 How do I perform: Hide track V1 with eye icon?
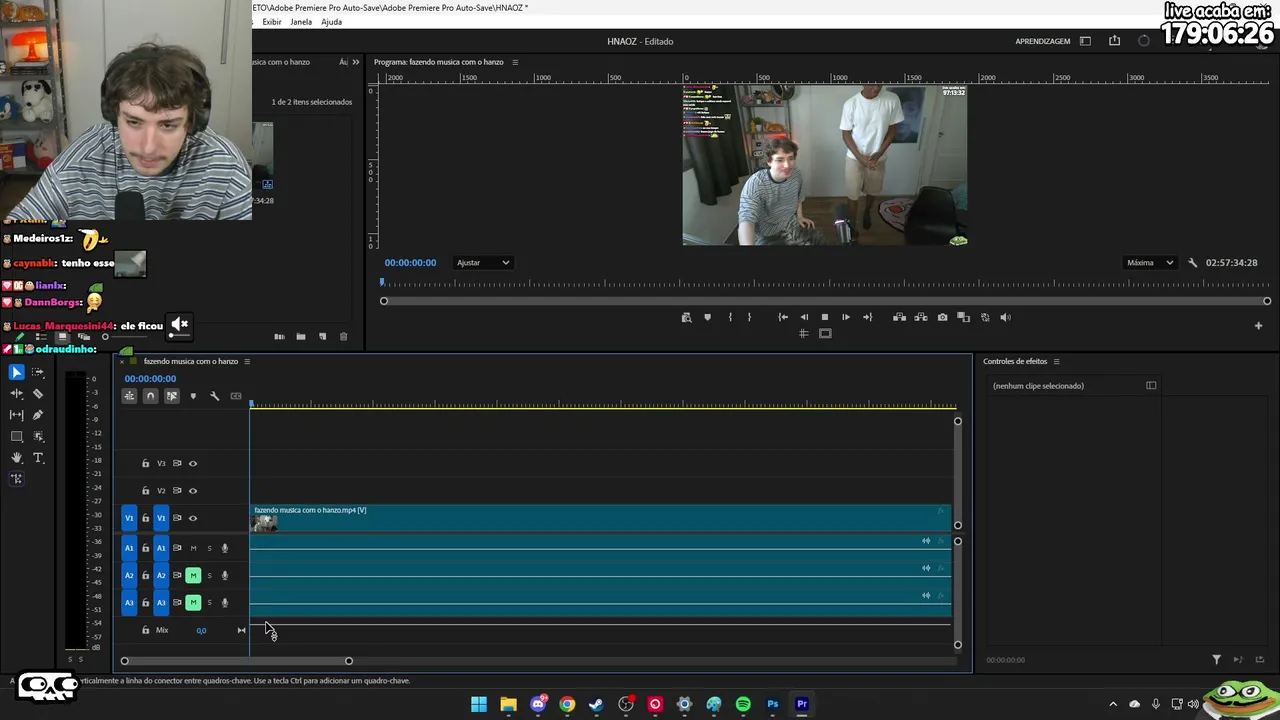tap(193, 518)
